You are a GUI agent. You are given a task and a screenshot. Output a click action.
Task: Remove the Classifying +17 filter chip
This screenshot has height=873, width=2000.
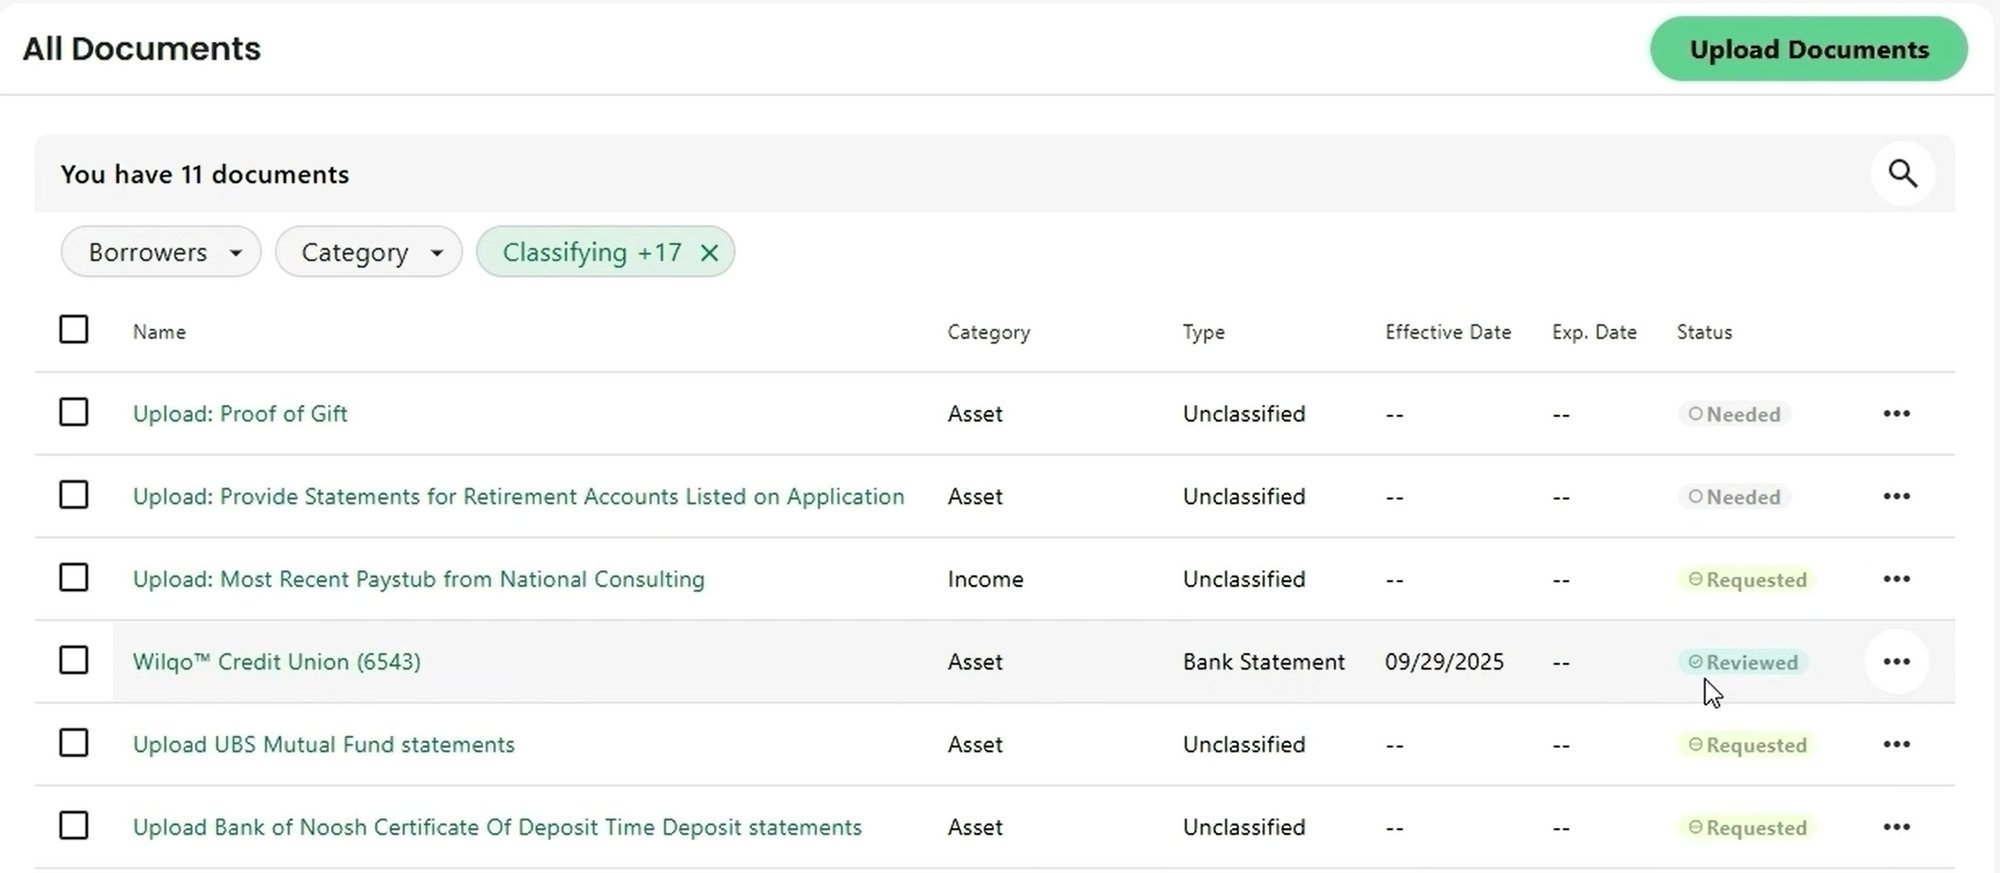point(709,253)
